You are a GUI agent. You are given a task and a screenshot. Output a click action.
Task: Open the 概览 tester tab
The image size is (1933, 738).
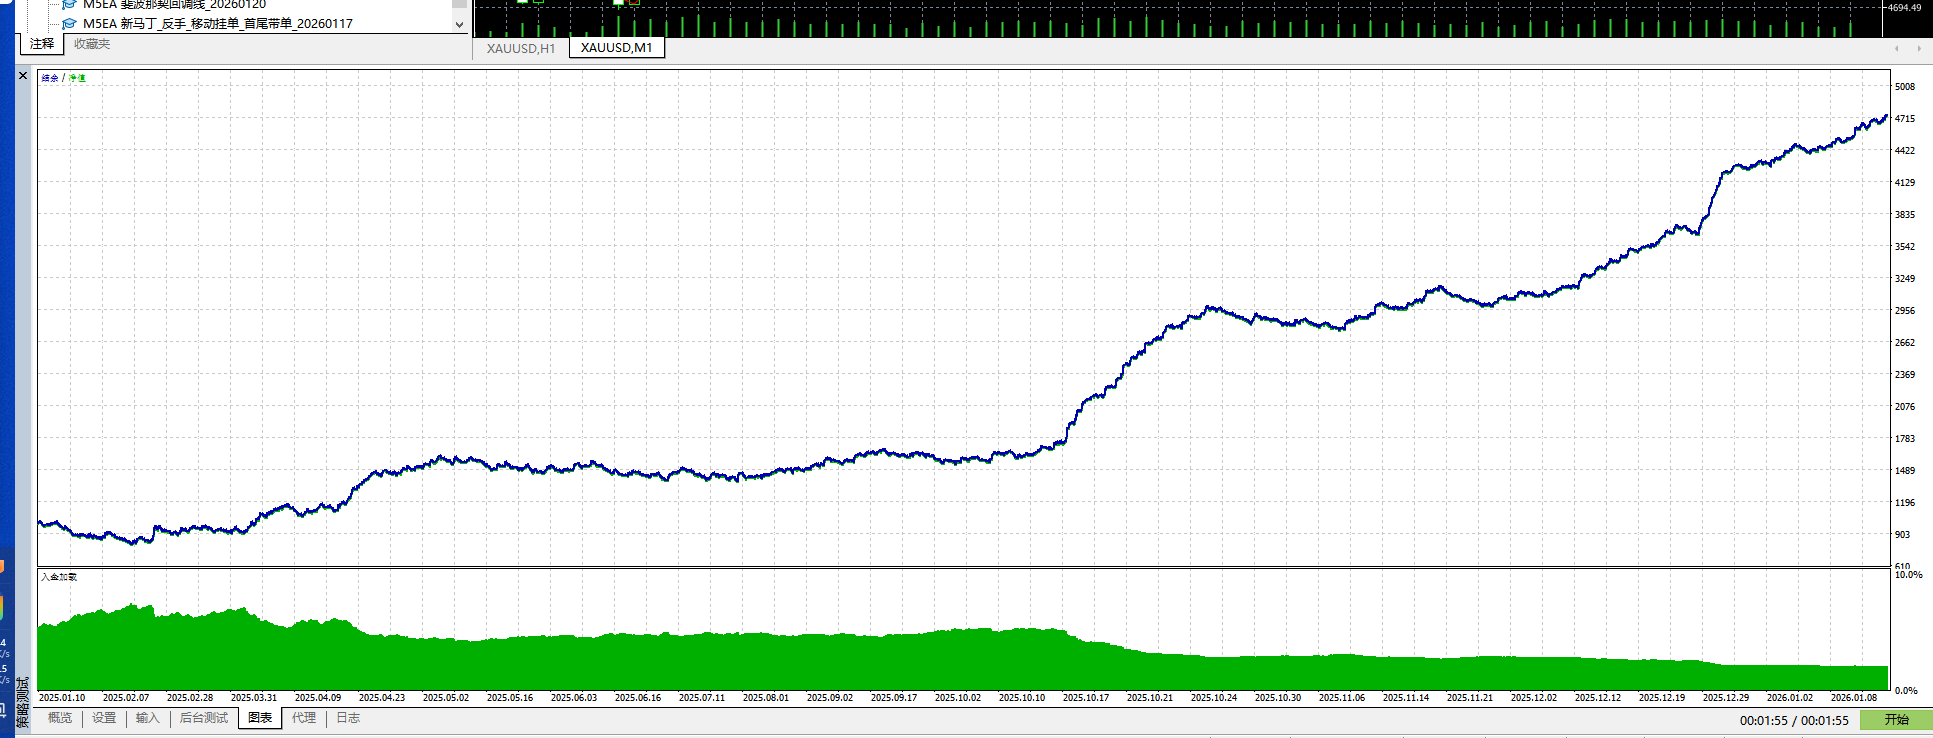click(x=60, y=718)
